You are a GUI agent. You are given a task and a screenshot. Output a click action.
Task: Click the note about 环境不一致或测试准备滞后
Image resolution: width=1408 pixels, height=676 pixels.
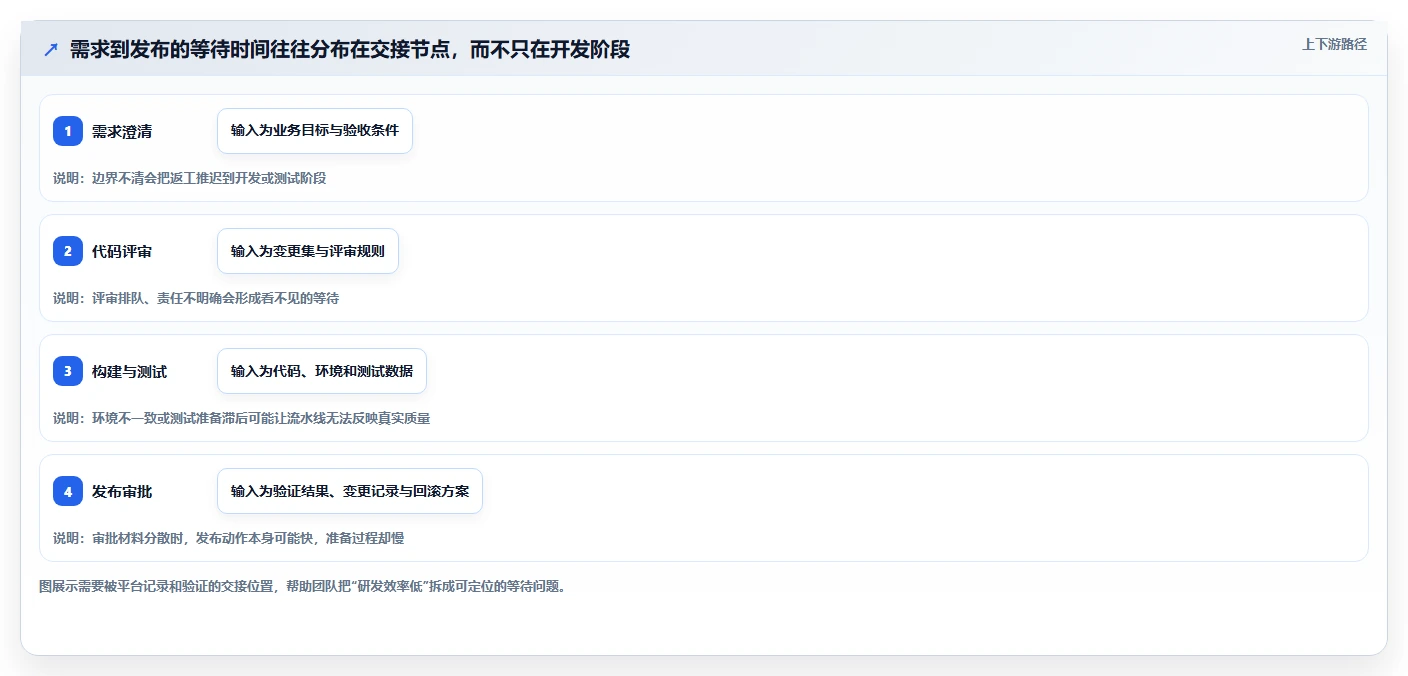[242, 418]
